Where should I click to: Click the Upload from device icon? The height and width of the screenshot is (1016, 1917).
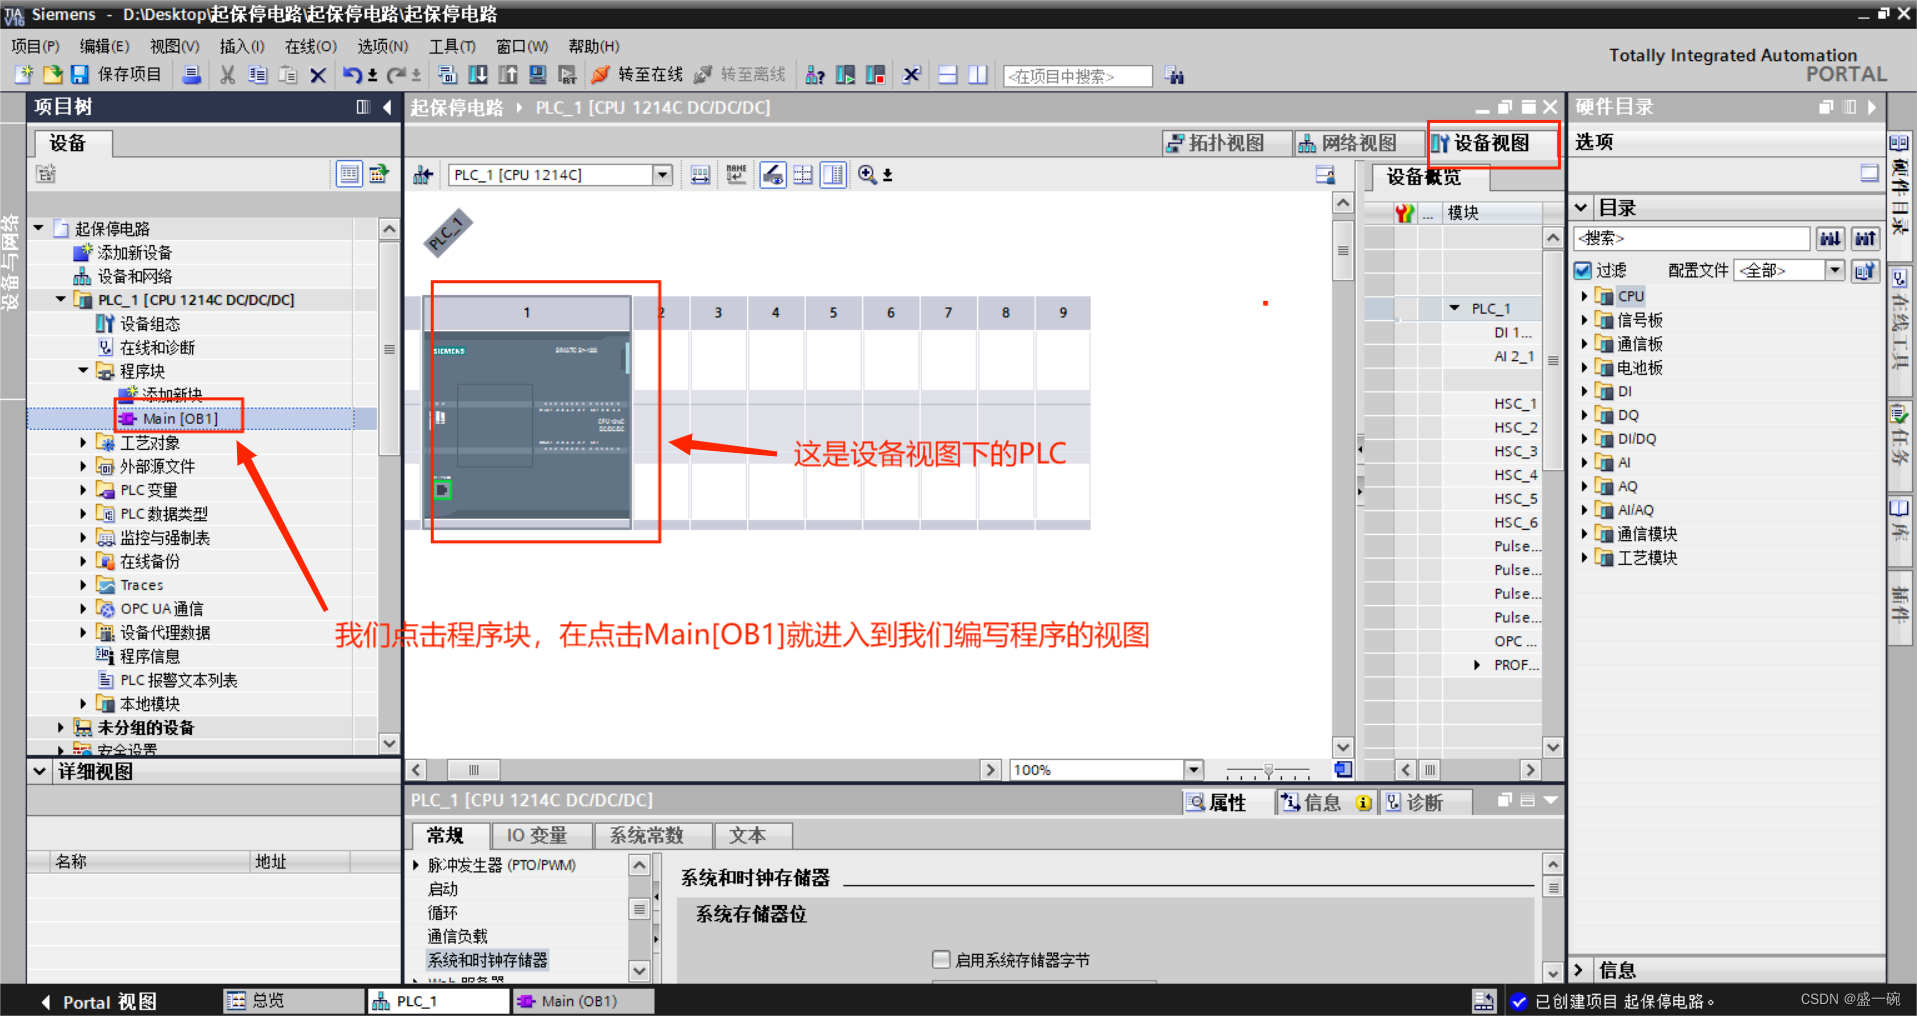[x=508, y=75]
